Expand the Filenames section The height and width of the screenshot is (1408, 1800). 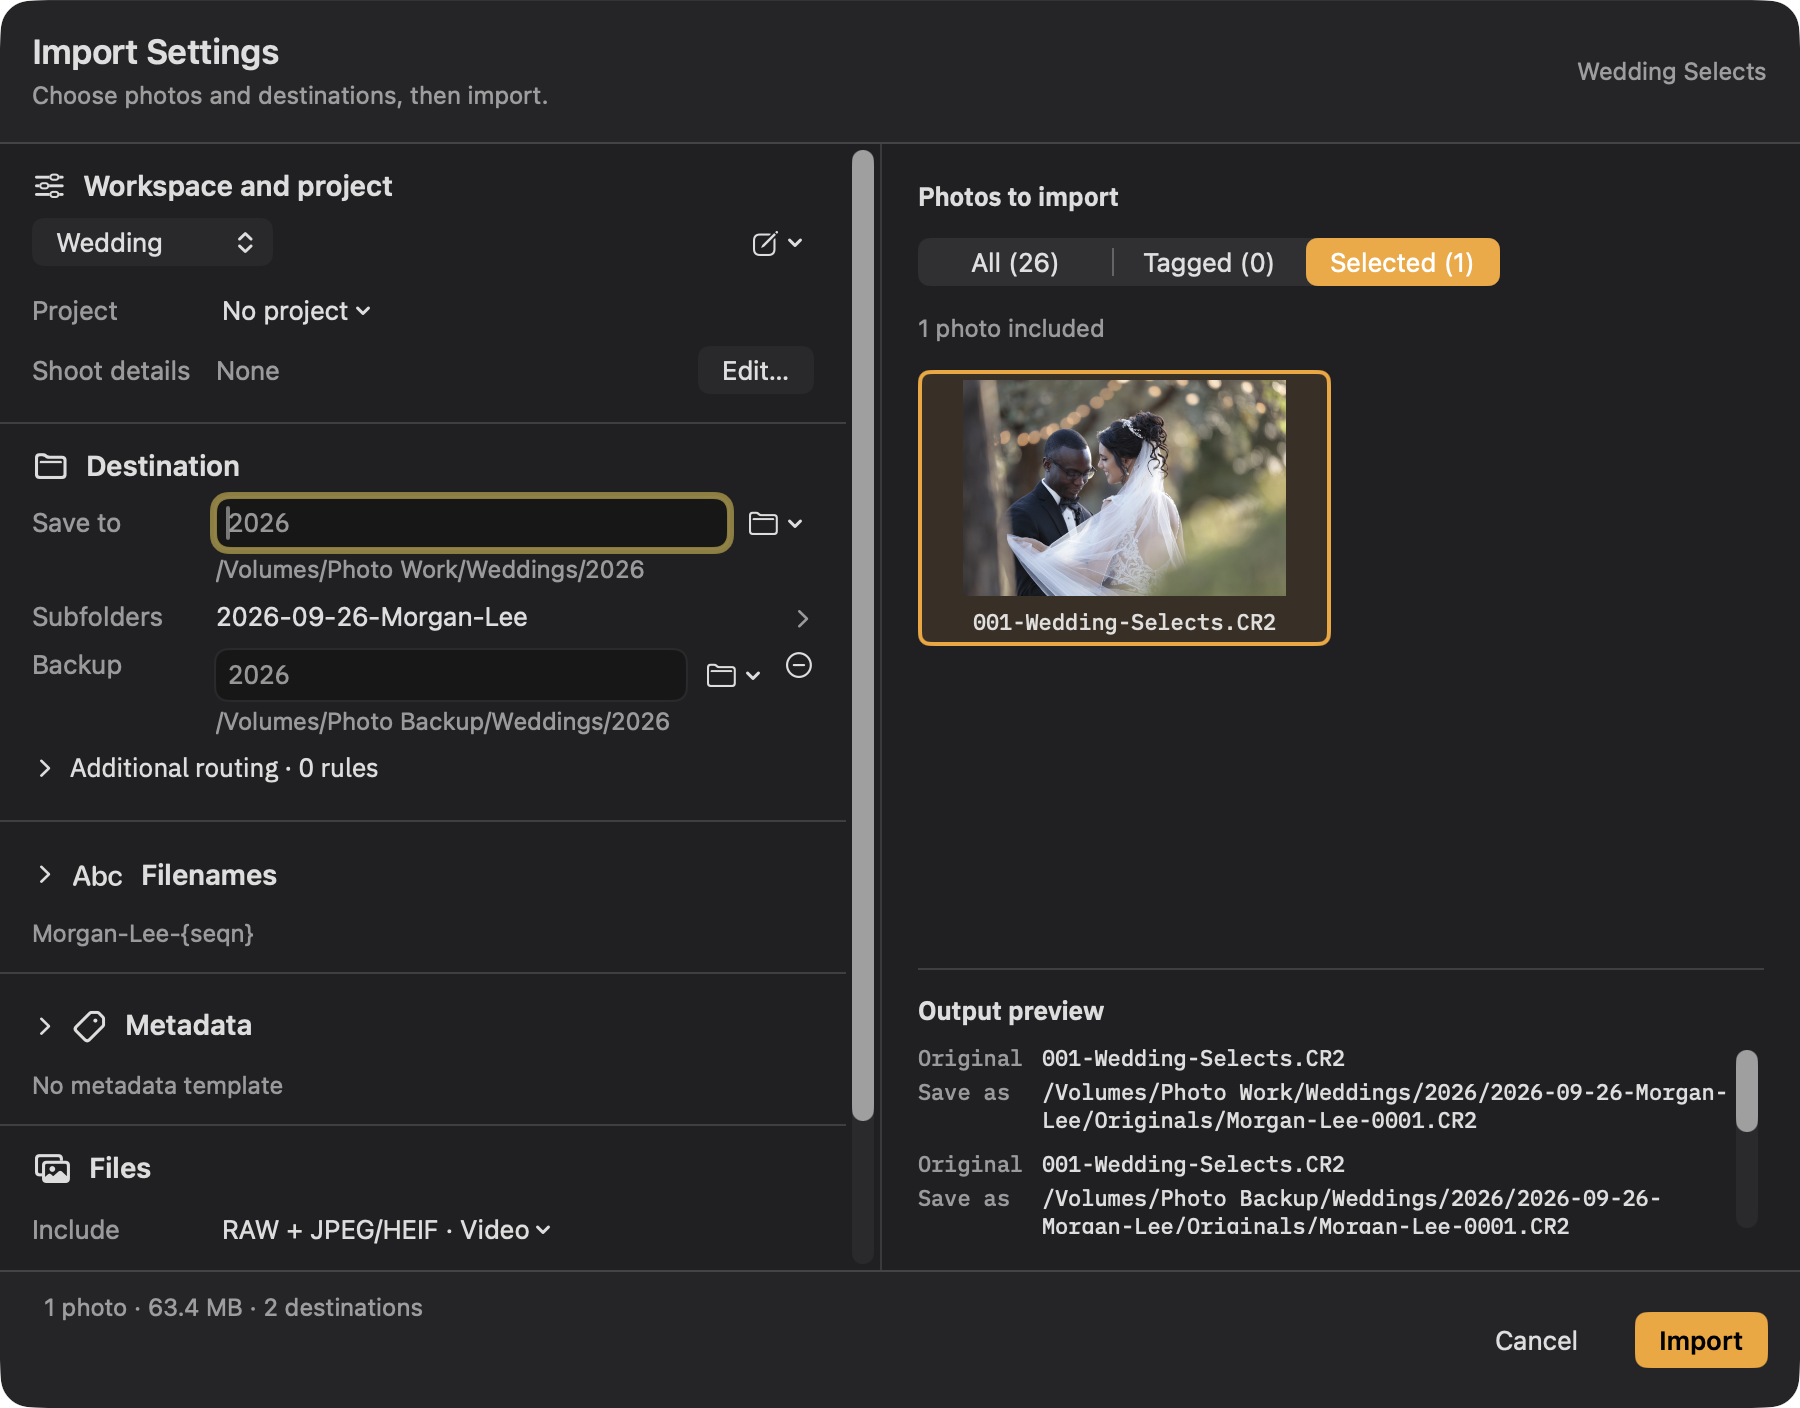pyautogui.click(x=44, y=875)
